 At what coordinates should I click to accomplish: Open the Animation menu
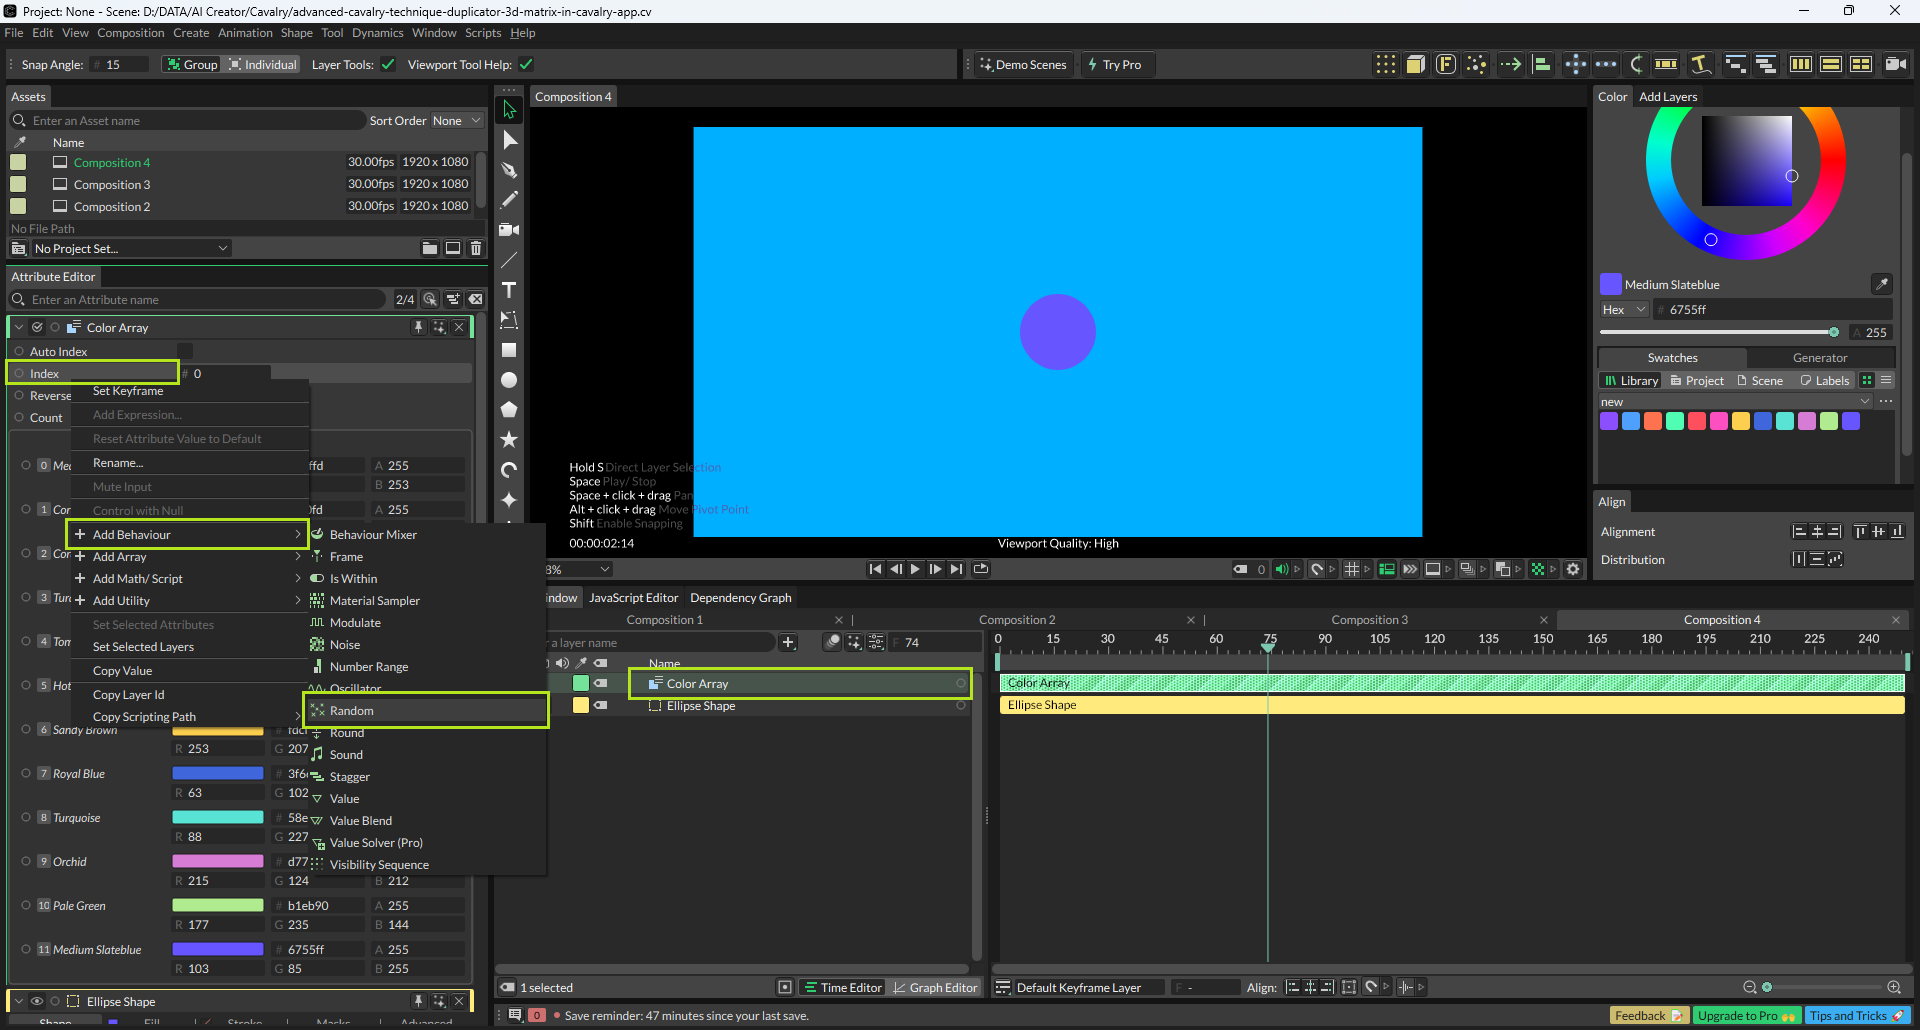click(x=245, y=33)
